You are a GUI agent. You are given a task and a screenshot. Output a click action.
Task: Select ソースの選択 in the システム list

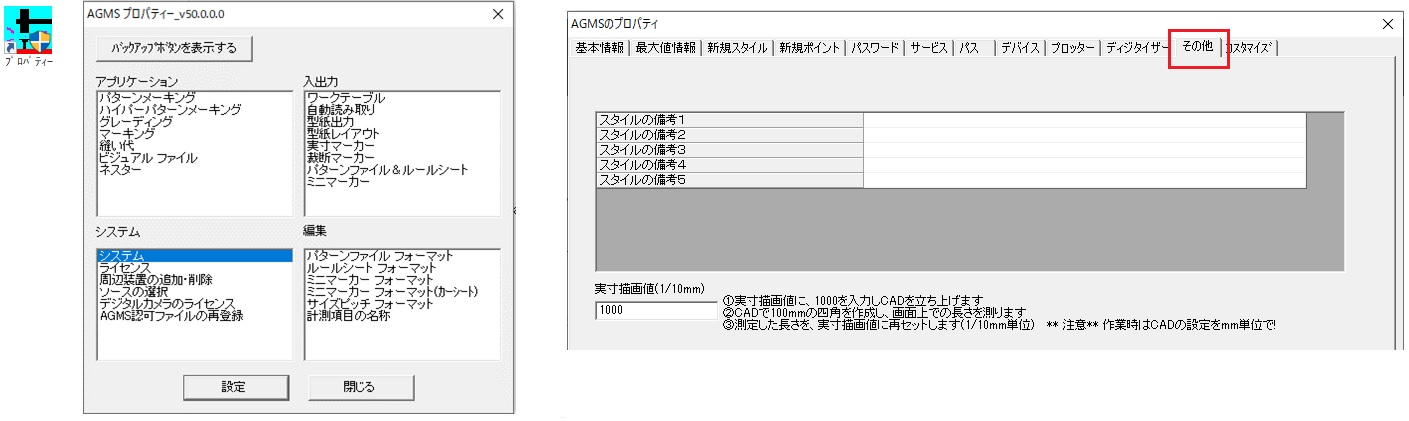[136, 292]
